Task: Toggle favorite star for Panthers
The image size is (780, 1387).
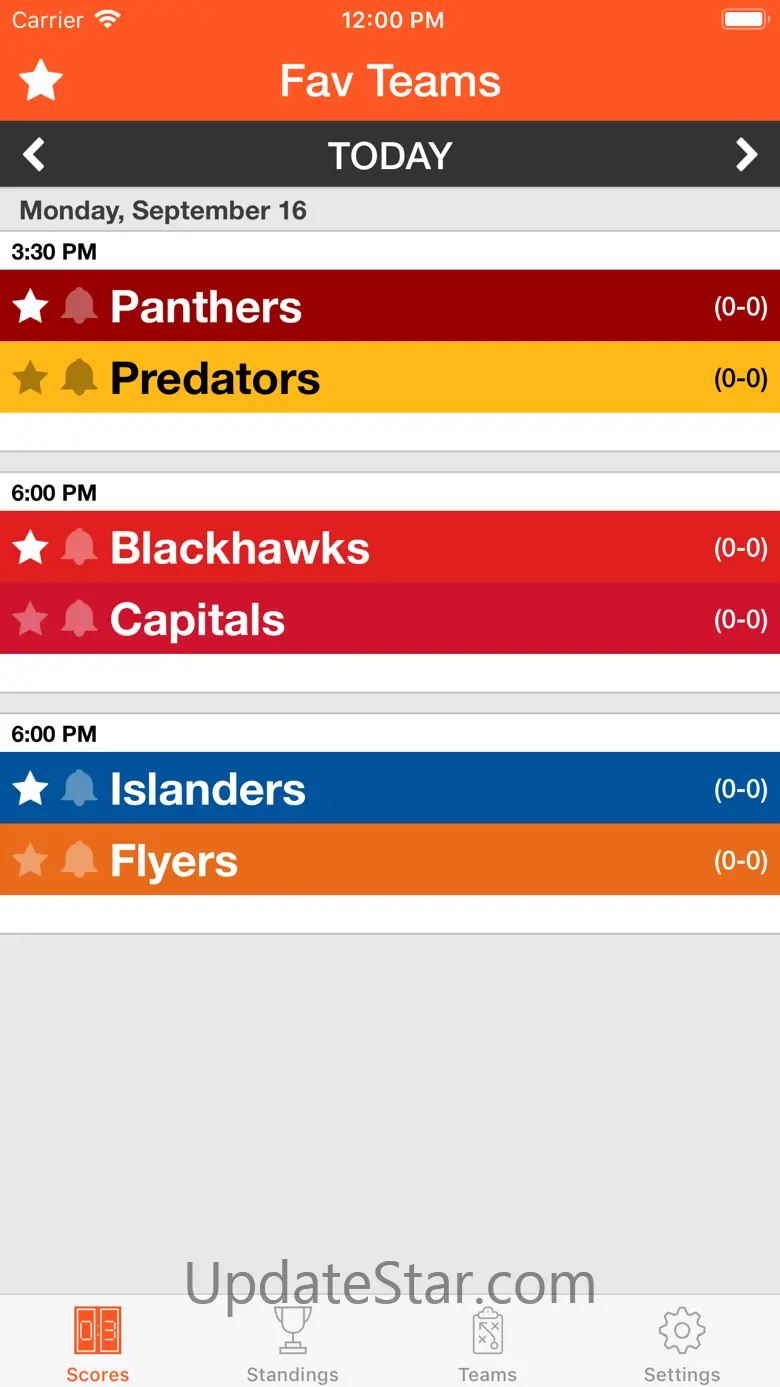Action: point(31,307)
